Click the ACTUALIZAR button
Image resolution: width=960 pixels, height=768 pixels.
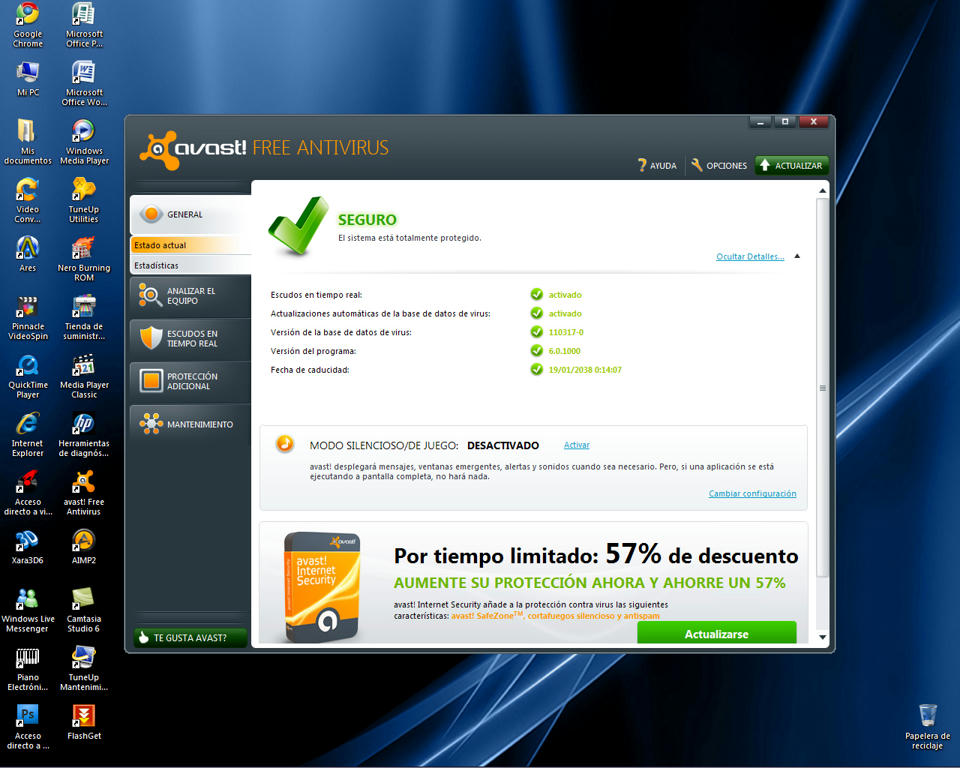(792, 165)
